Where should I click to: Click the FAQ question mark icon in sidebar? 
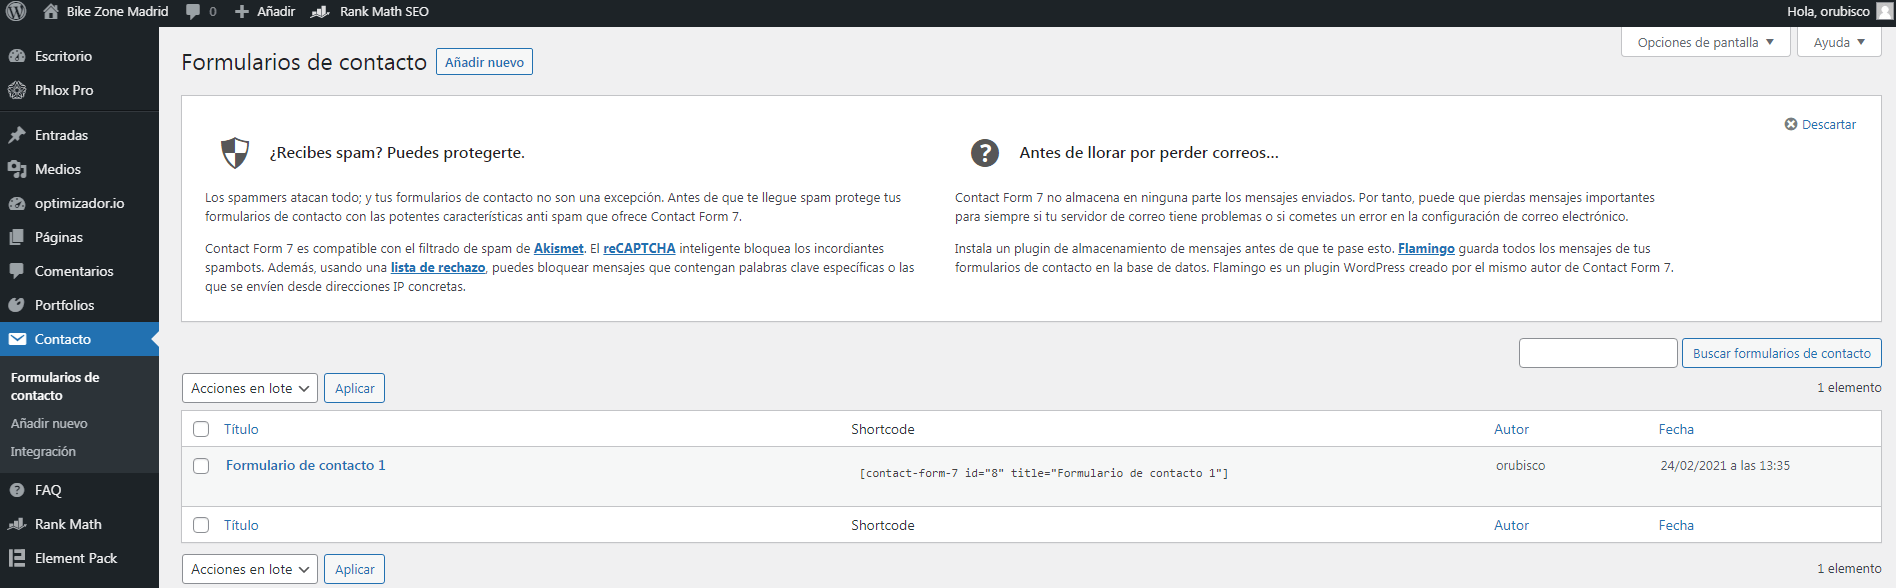click(x=17, y=490)
